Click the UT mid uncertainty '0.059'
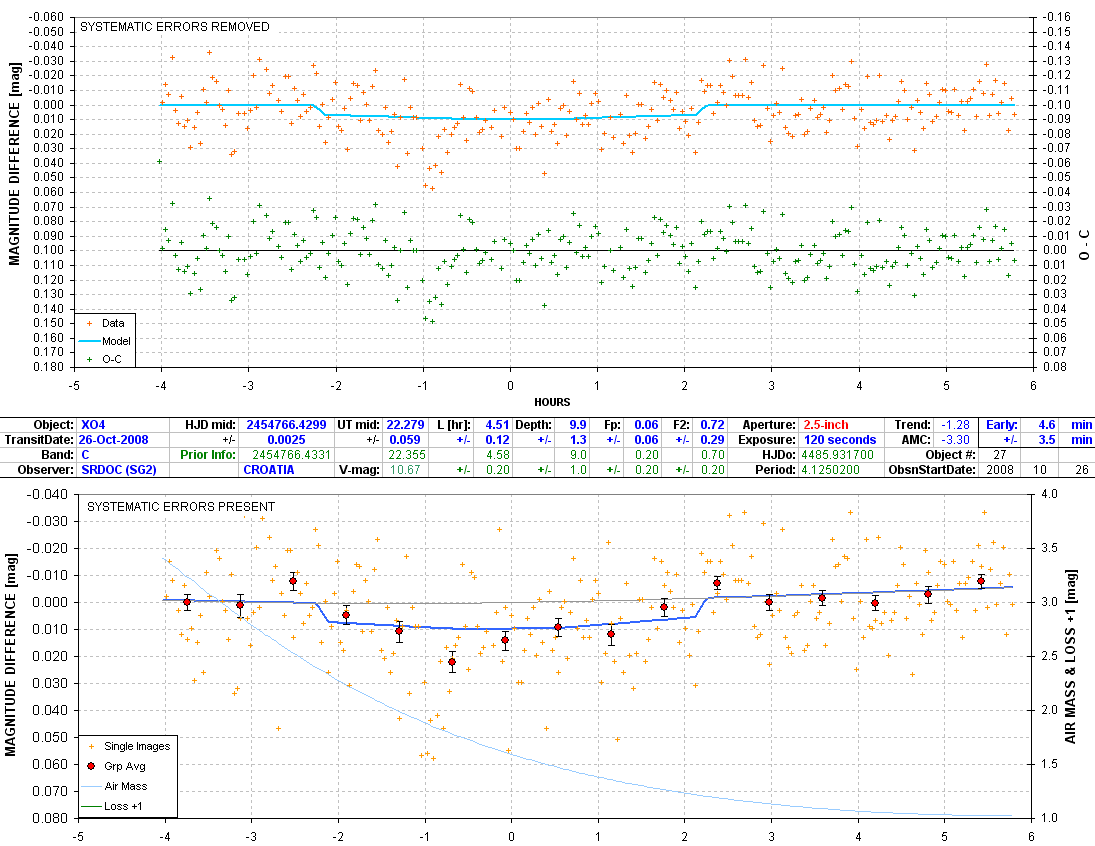The image size is (1095, 846). click(406, 440)
